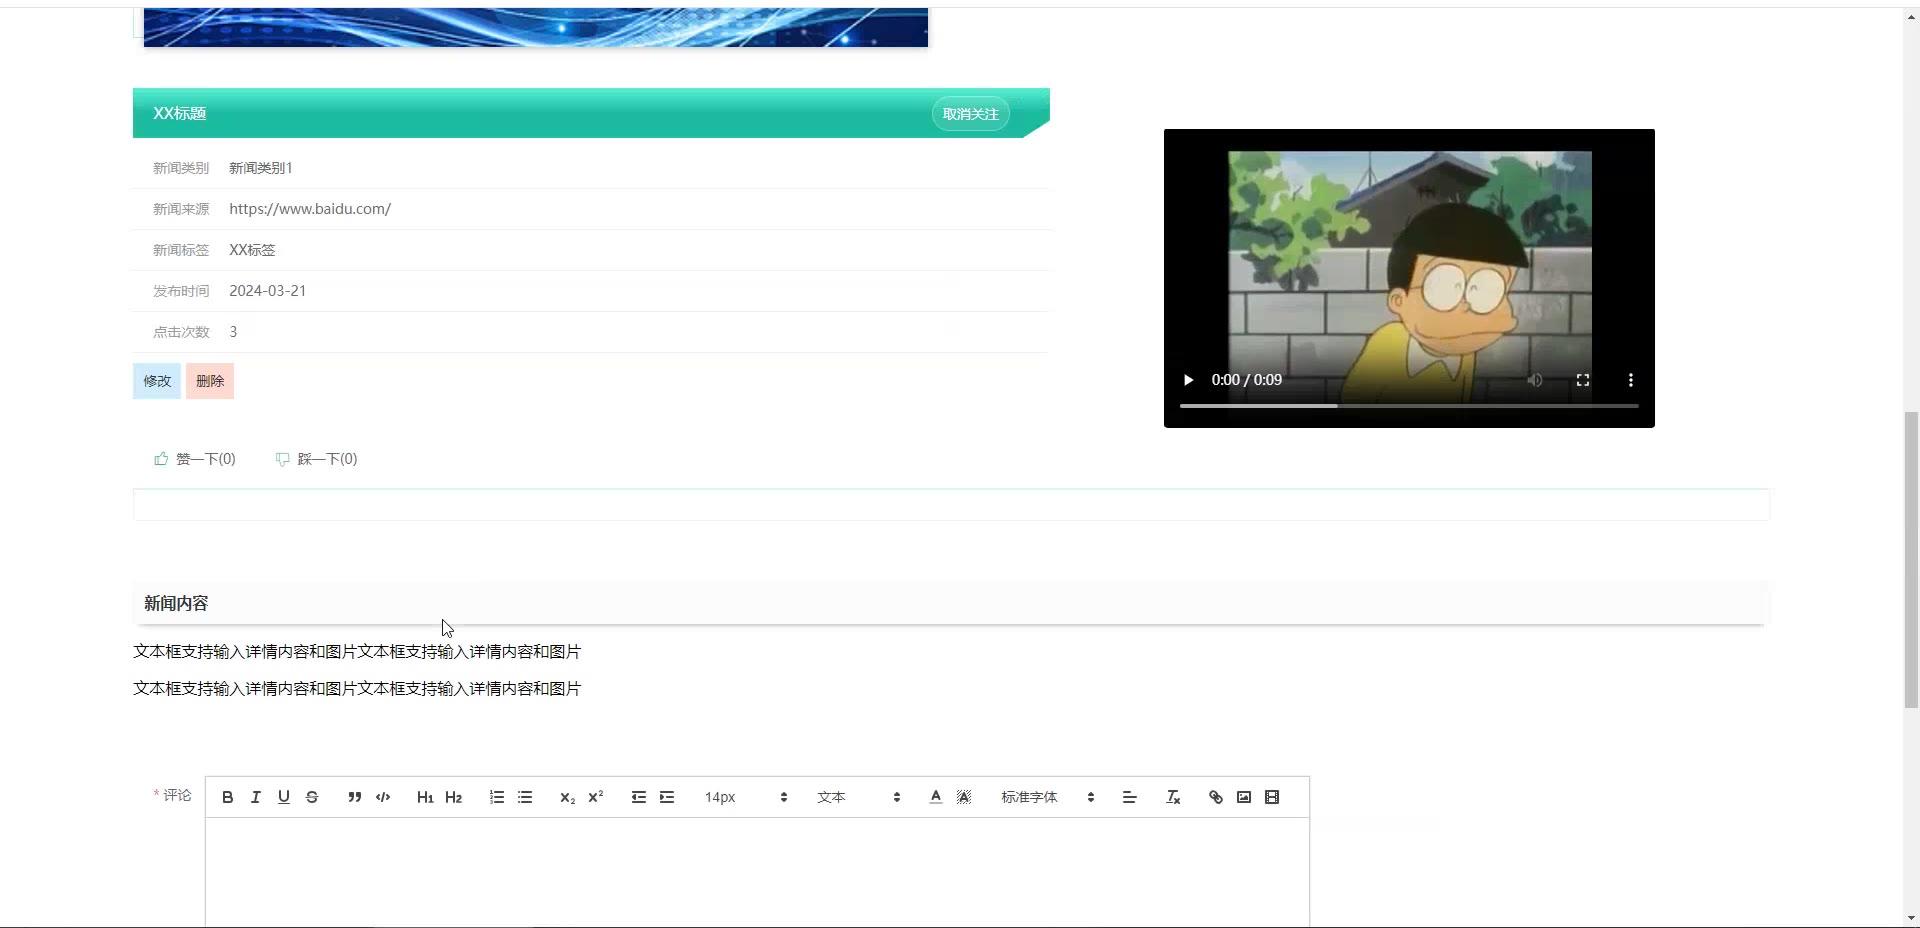Screen dimensions: 1920x928
Task: Click the 新闻来源 label
Action: pos(181,209)
